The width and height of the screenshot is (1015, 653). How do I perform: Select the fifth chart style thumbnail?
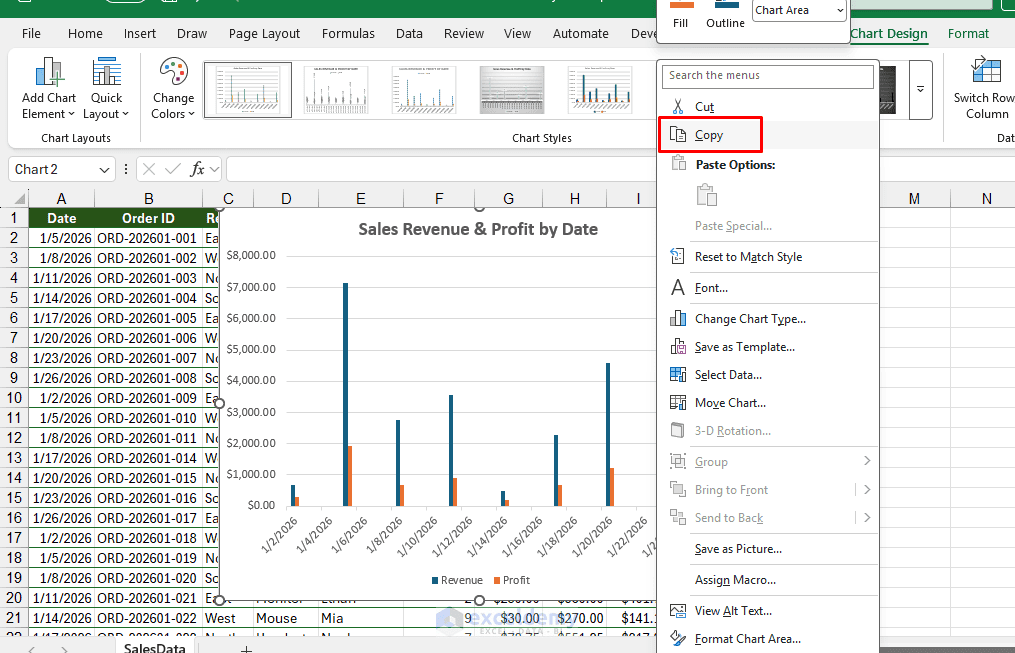tap(600, 90)
